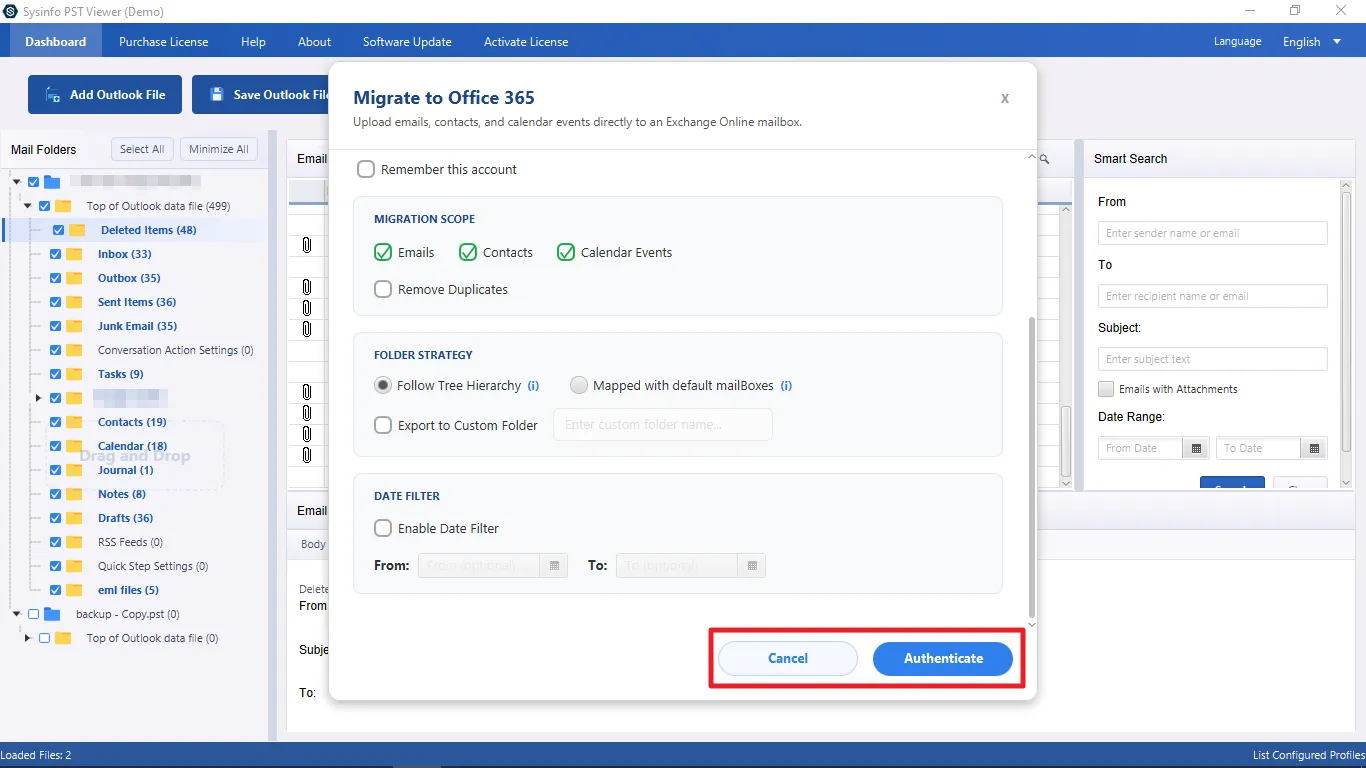Expand the unnamed folder below Tasks (9)
This screenshot has width=1366, height=768.
click(39, 398)
